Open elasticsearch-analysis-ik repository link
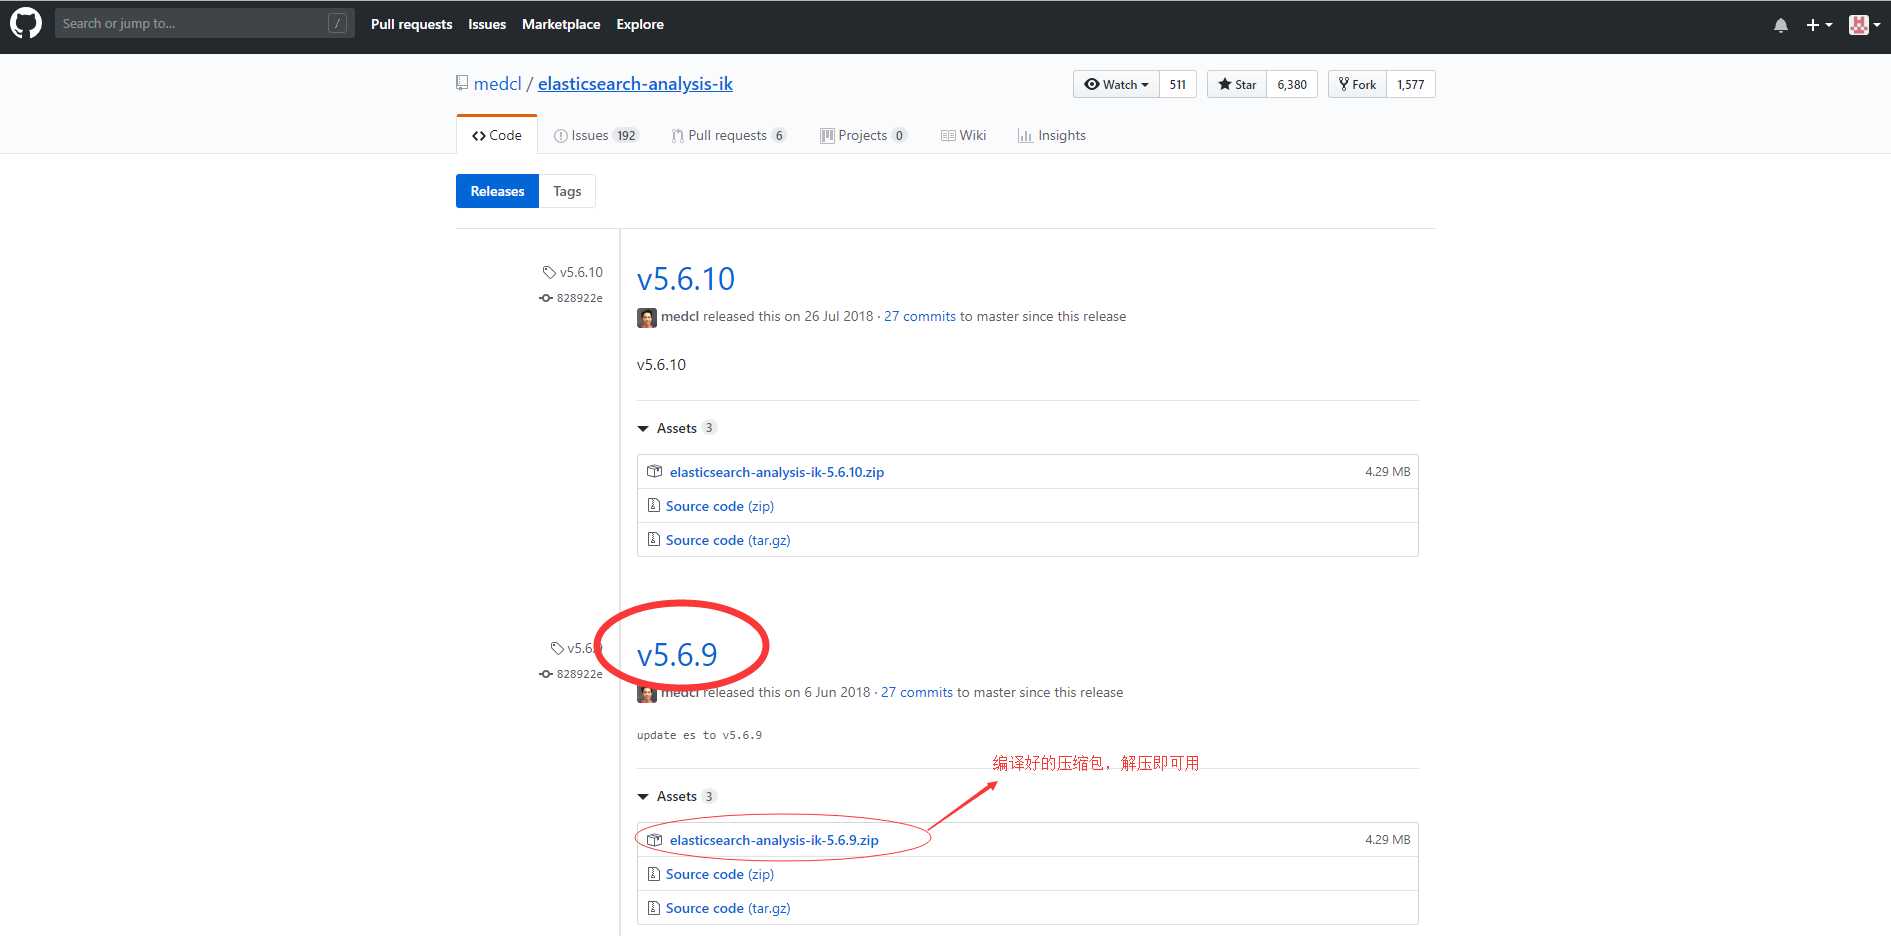 click(635, 84)
